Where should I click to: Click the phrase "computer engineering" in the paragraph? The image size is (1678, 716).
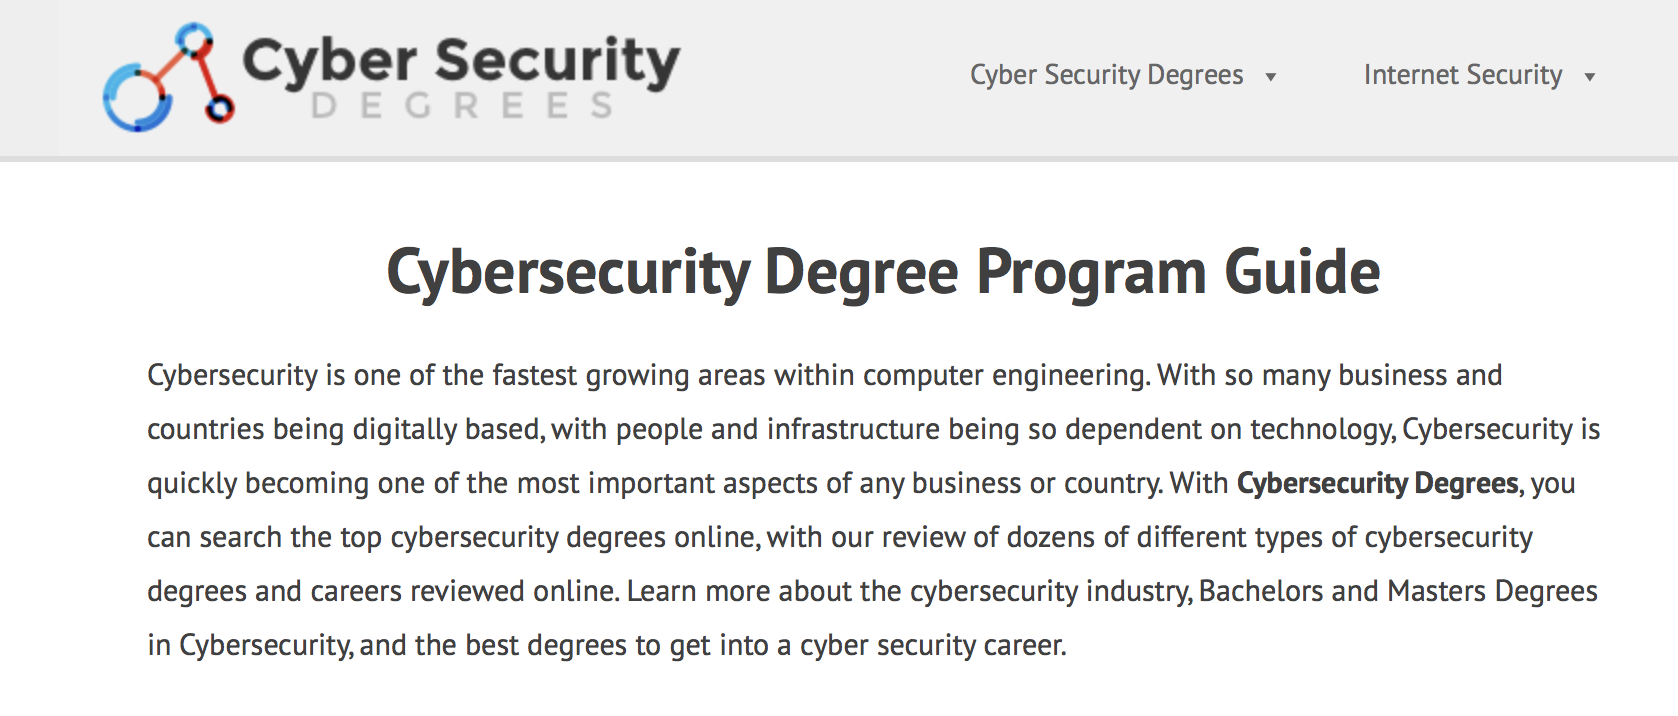1005,375
